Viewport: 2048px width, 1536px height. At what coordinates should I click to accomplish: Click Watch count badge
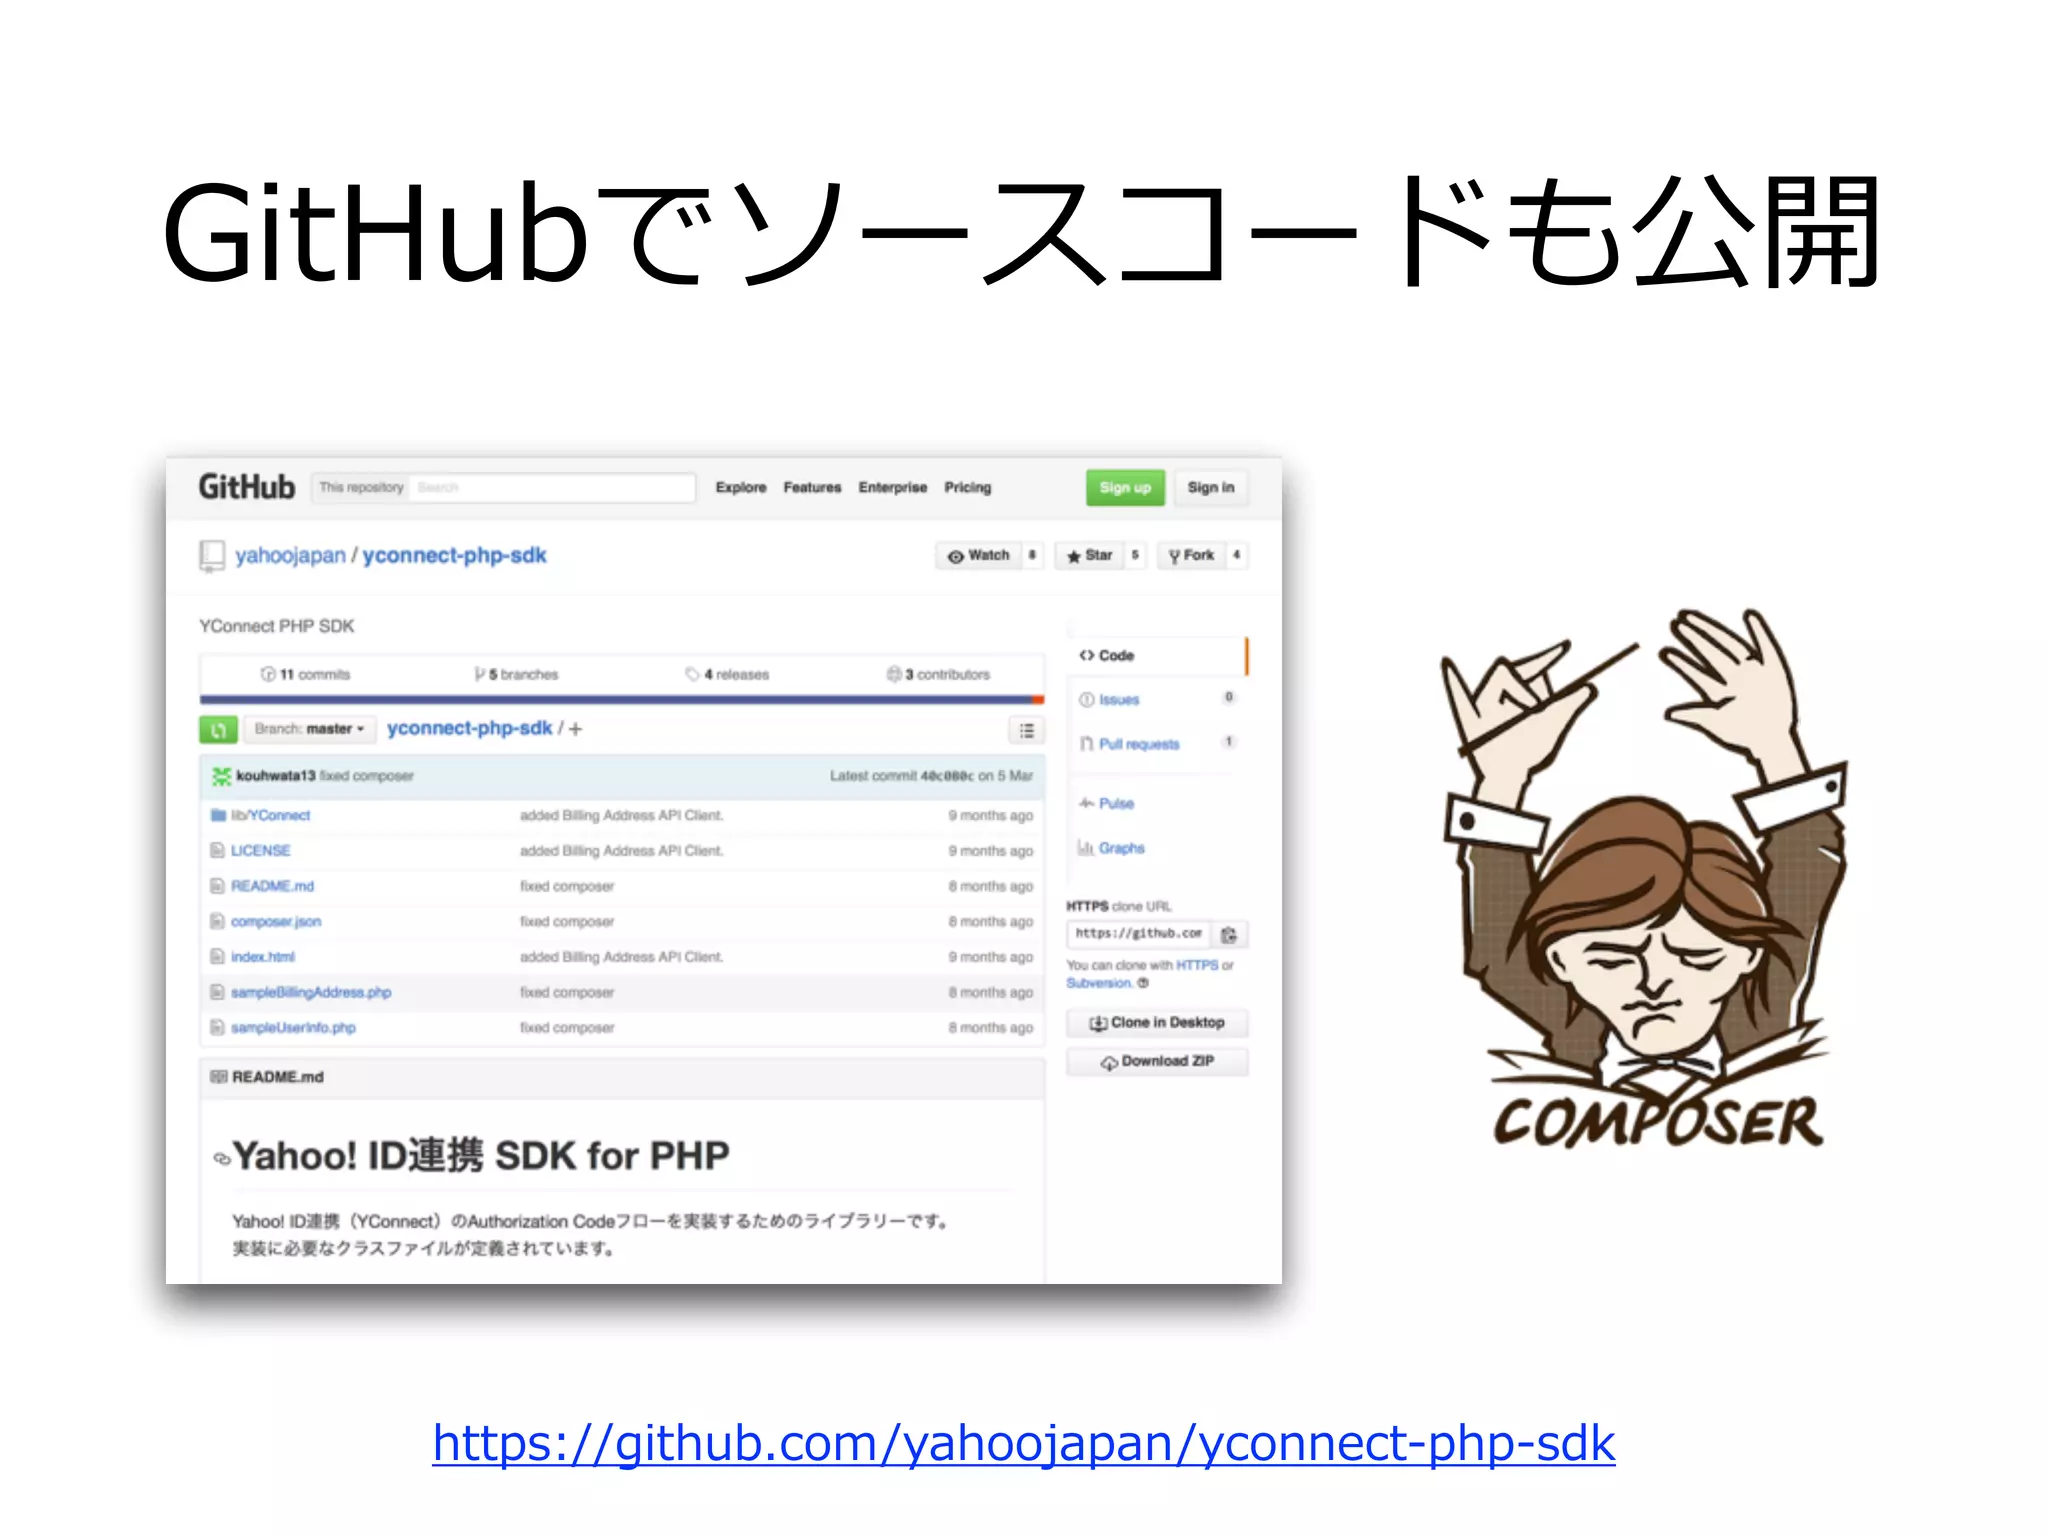pos(1032,555)
